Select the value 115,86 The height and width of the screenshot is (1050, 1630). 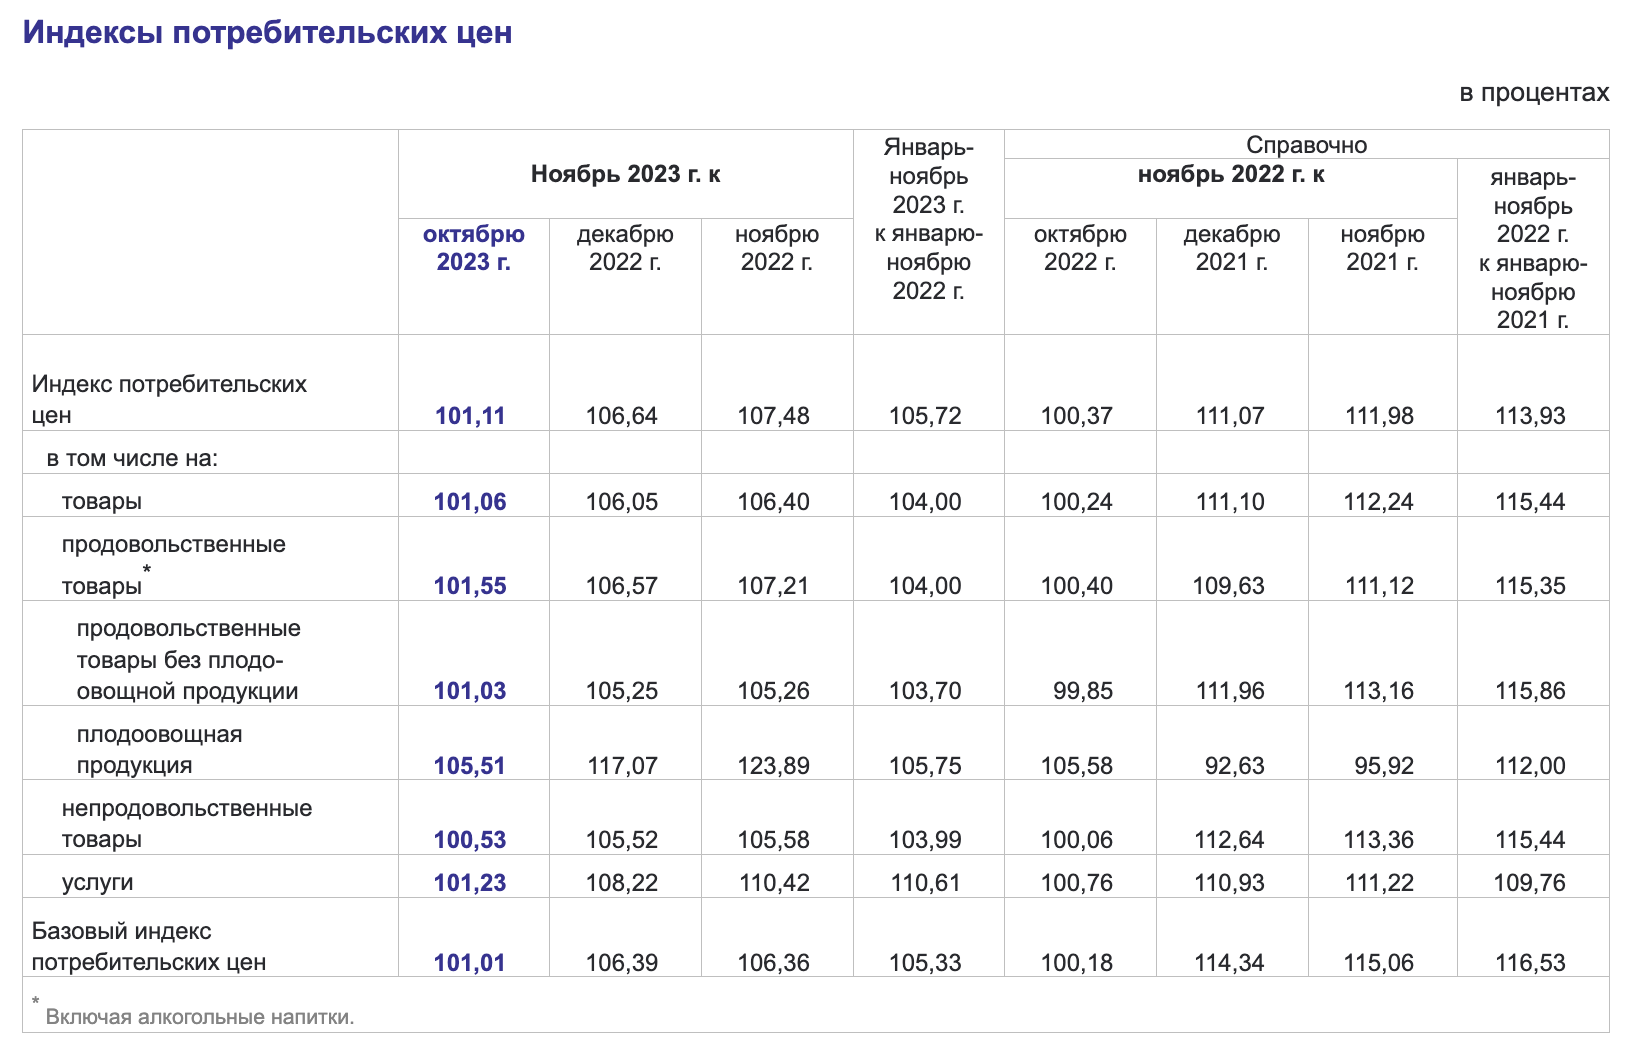(1530, 691)
